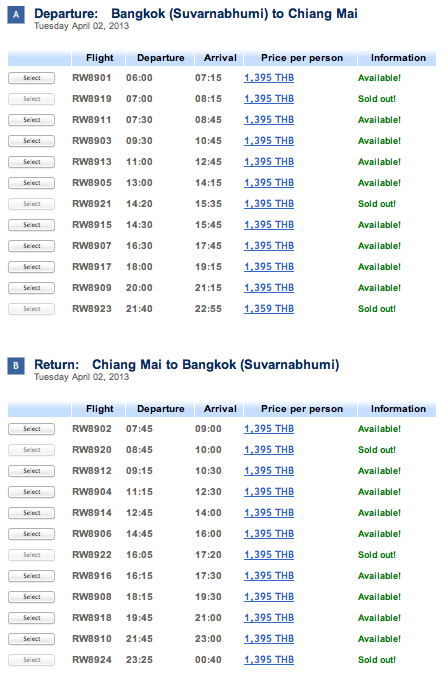
Task: Select flight RW8915 departing at 14:30
Action: coord(32,225)
